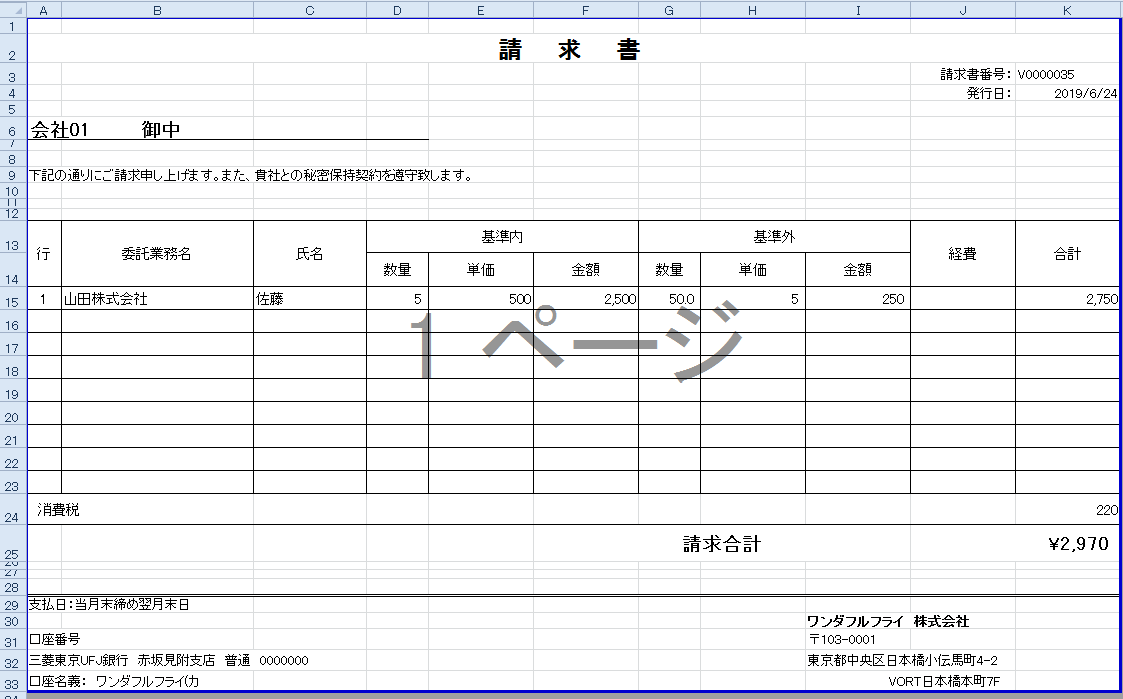1123x699 pixels.
Task: Select row 2 header
Action: click(x=13, y=49)
